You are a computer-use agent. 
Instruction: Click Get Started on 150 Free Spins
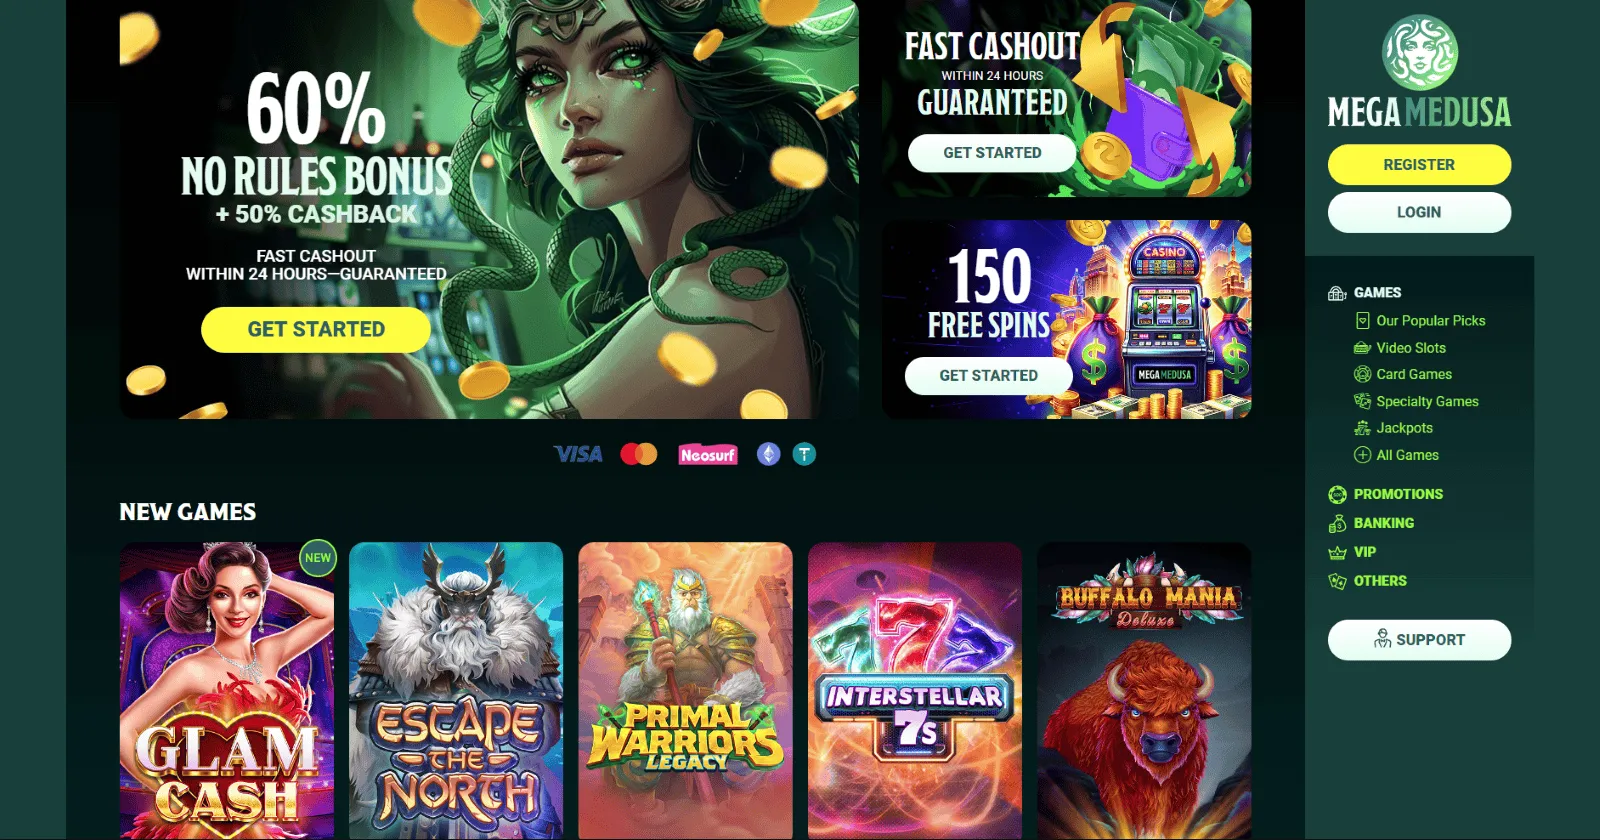point(989,376)
